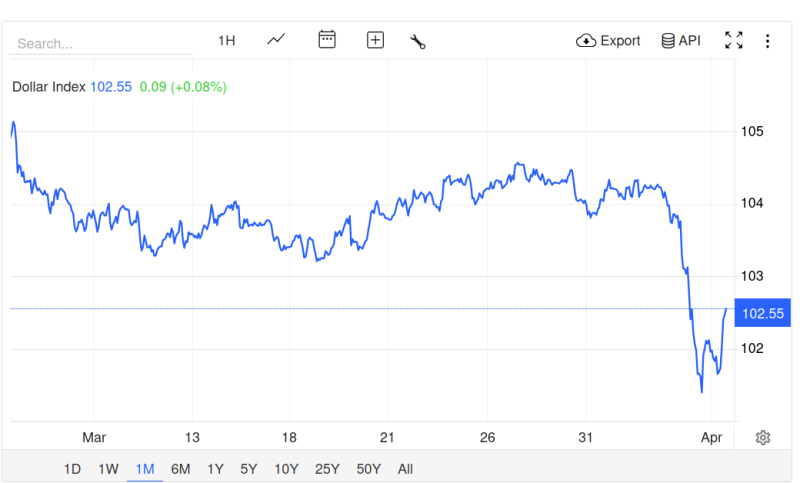Select the 1M time range
Viewport: 800px width, 483px height.
(145, 469)
